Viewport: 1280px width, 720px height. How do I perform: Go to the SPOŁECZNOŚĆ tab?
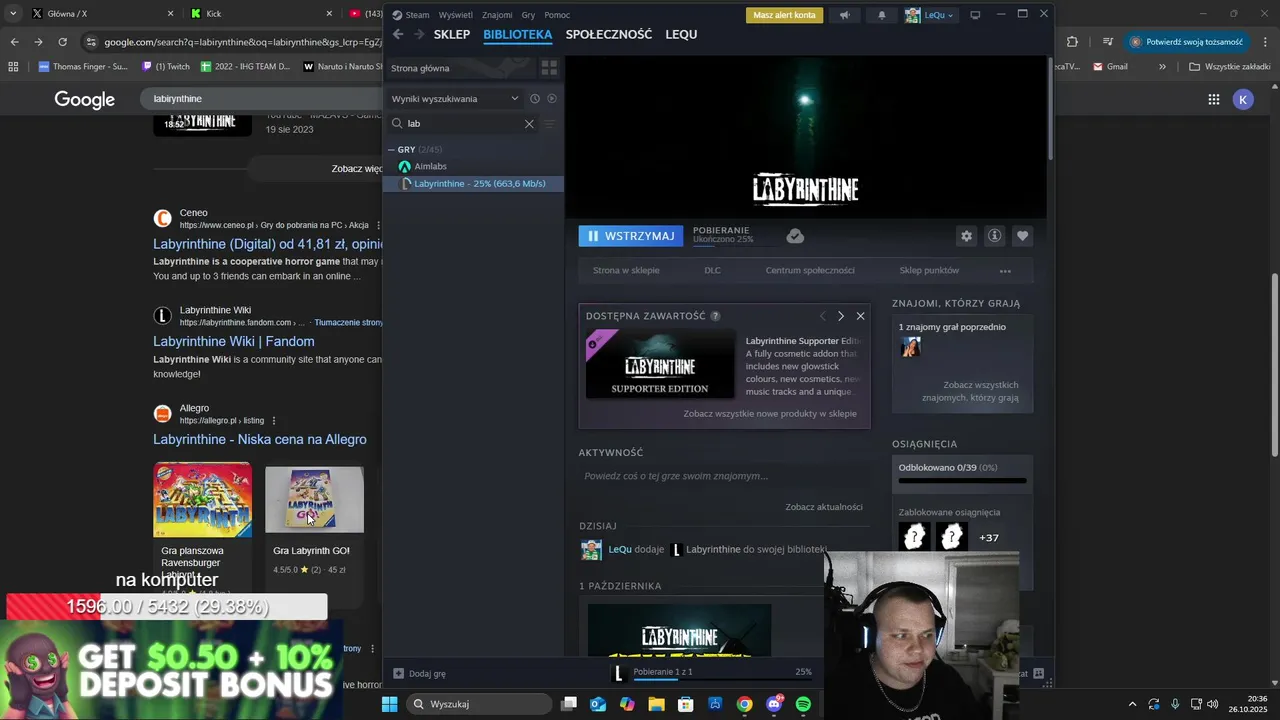609,34
